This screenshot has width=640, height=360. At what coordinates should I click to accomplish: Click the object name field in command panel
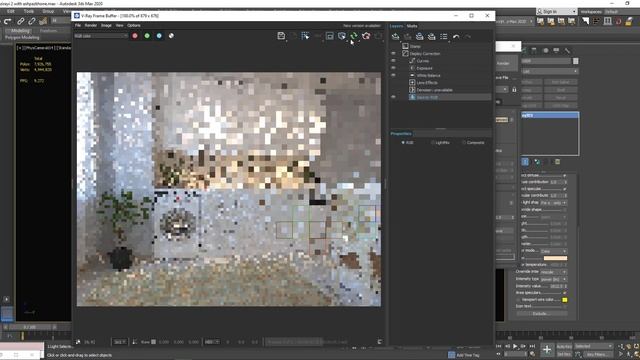(x=546, y=61)
